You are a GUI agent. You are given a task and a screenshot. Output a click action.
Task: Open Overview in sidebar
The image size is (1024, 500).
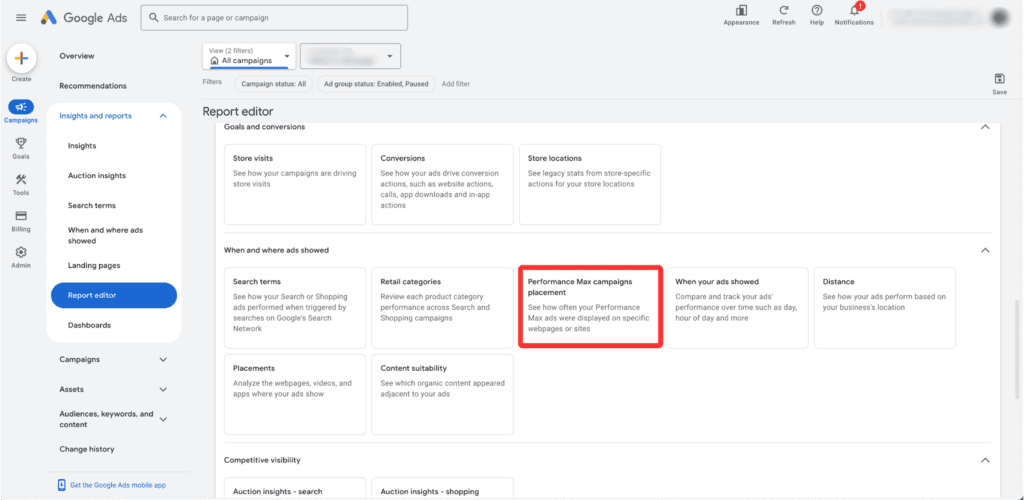[77, 56]
